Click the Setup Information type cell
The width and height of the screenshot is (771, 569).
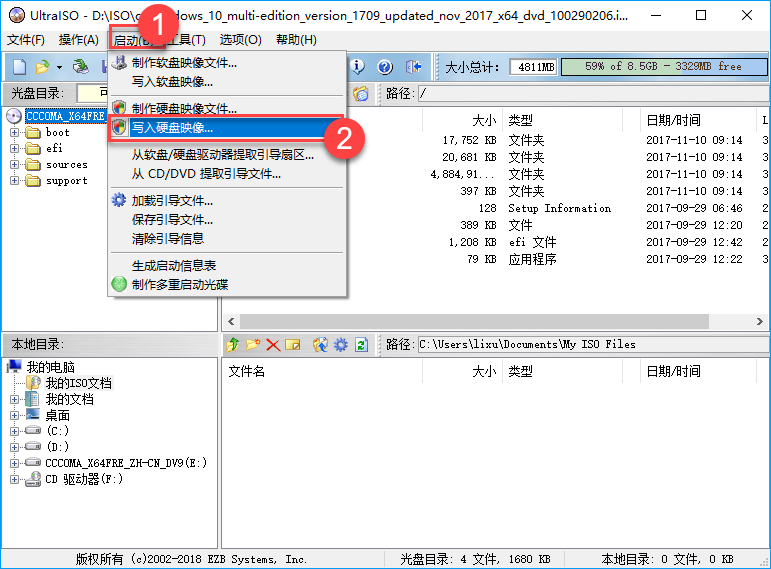coord(560,208)
